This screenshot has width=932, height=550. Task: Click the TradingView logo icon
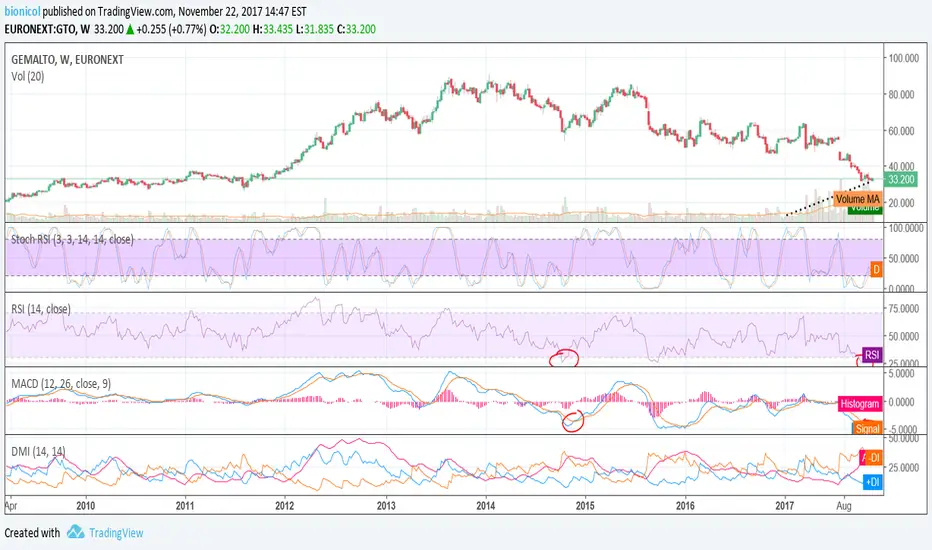point(75,532)
